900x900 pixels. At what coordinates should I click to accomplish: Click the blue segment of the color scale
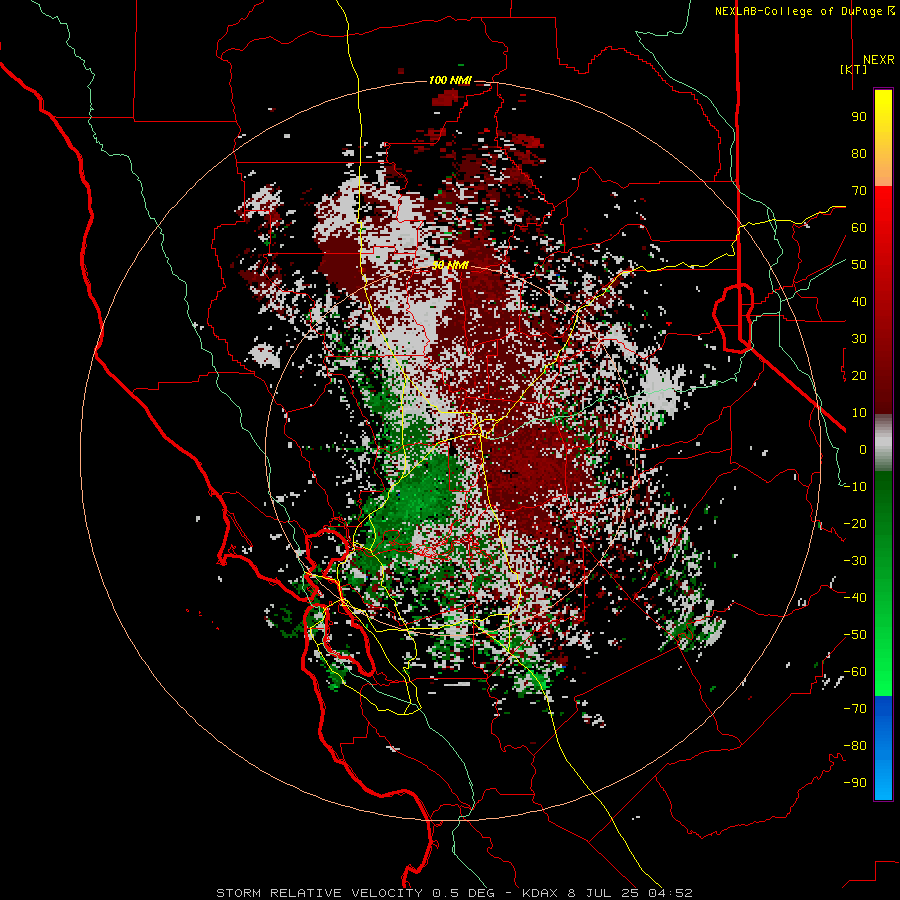tap(883, 748)
